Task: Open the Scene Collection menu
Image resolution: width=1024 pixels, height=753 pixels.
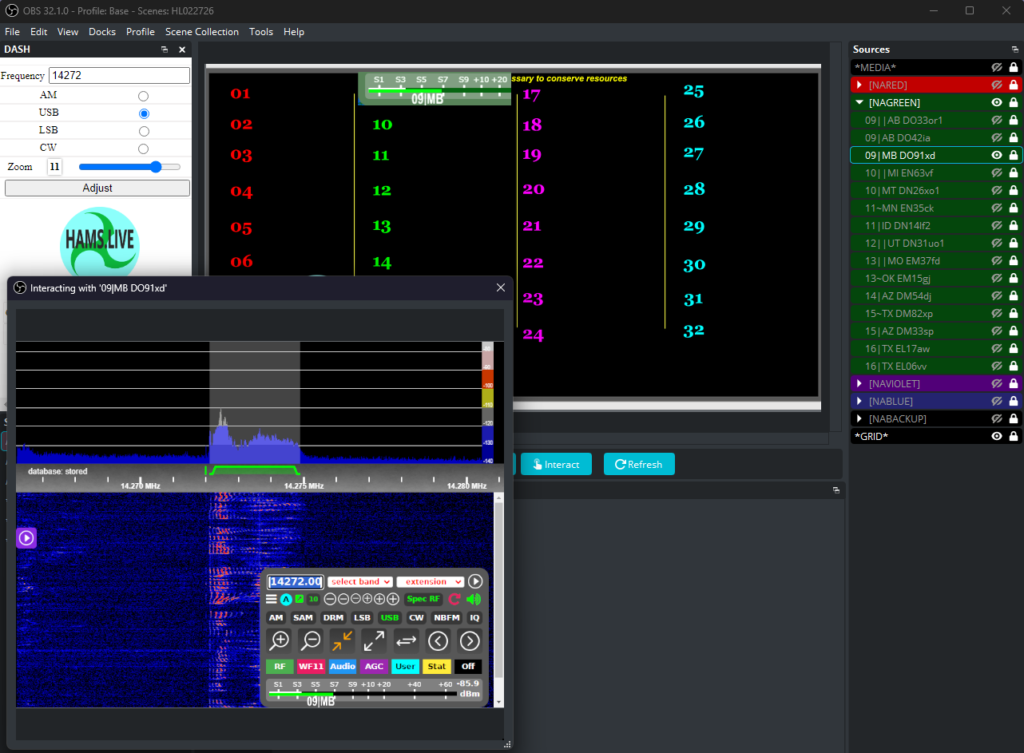Action: coord(202,32)
